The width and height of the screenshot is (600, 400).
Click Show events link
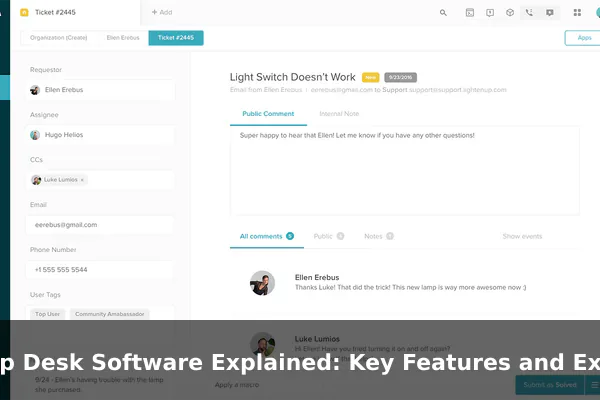point(522,236)
